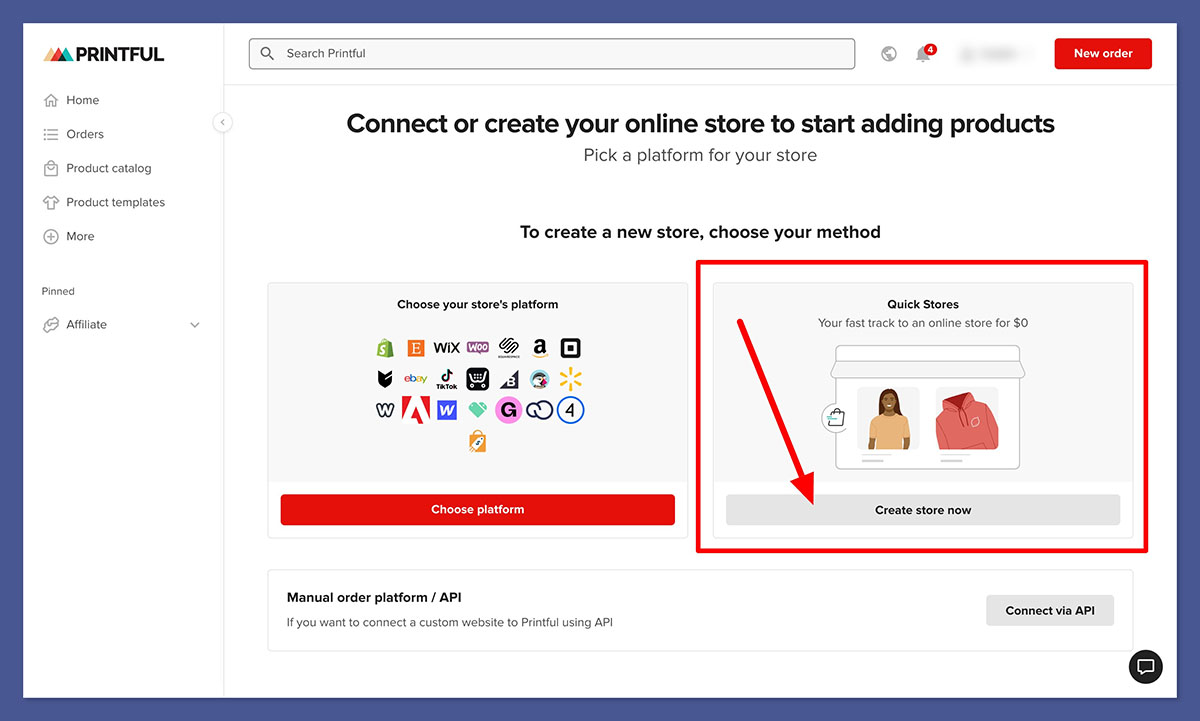Expand the Affiliate section in the sidebar

click(x=195, y=324)
